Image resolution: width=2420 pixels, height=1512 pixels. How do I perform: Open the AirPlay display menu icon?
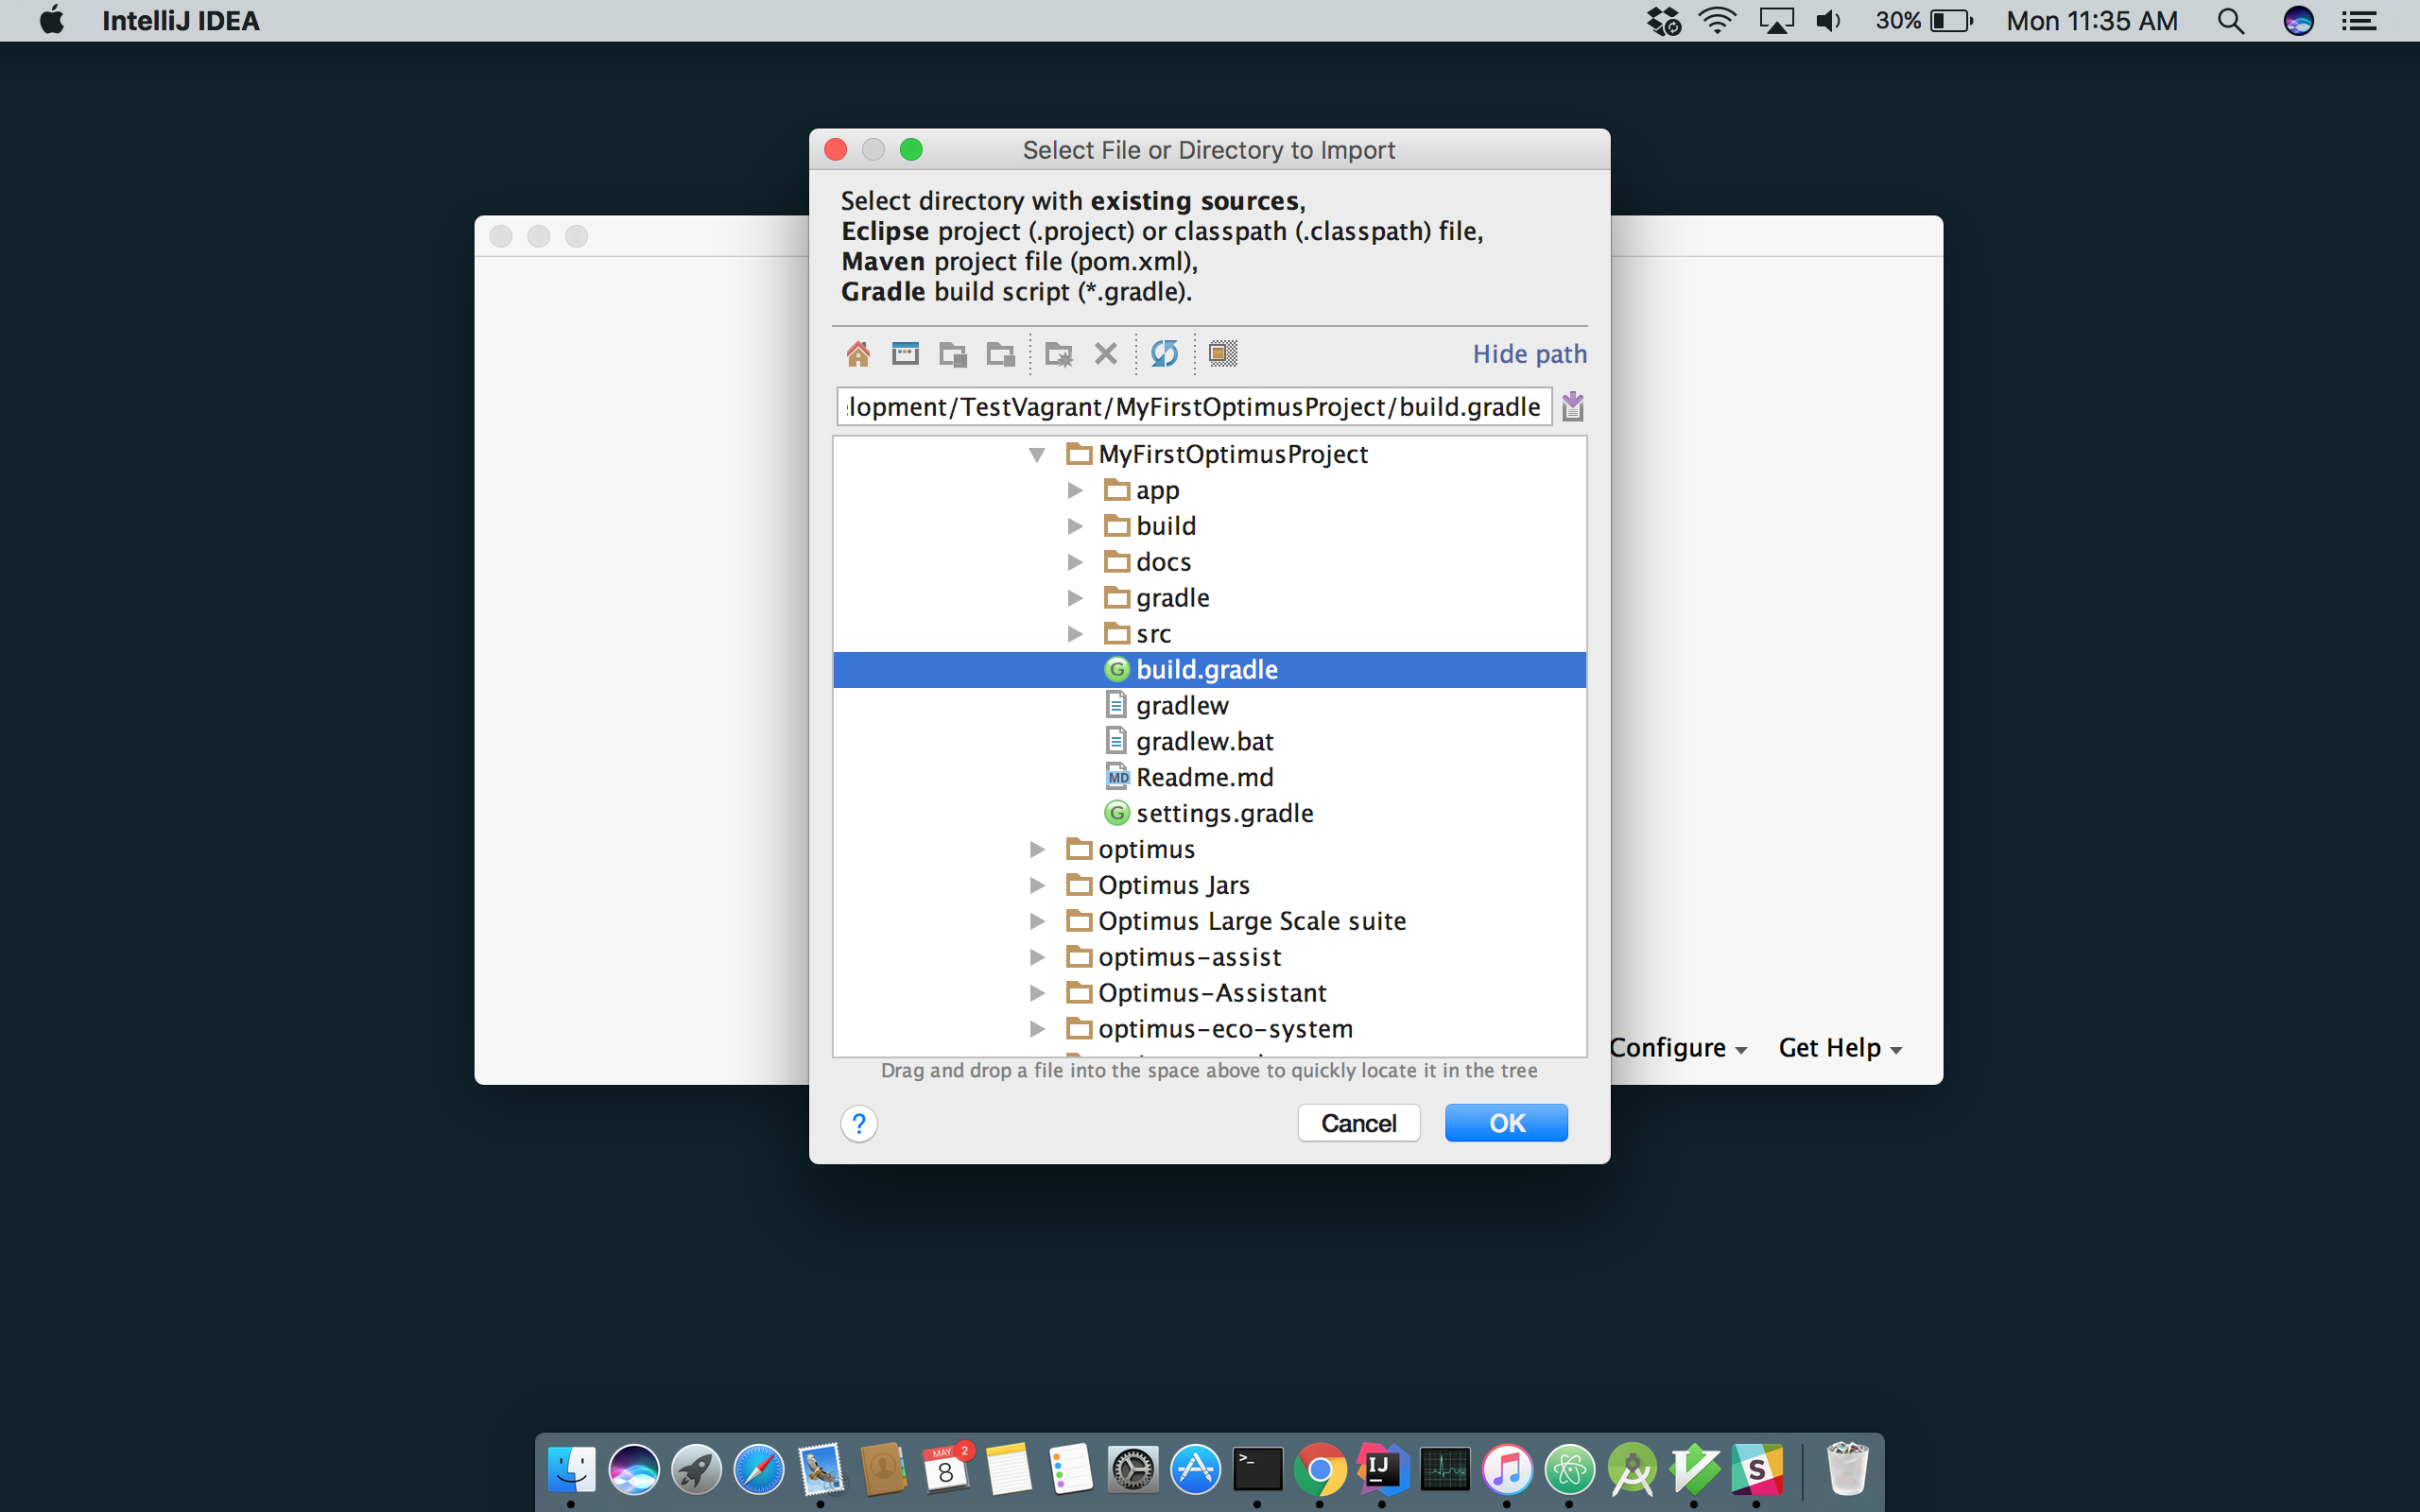point(1776,20)
